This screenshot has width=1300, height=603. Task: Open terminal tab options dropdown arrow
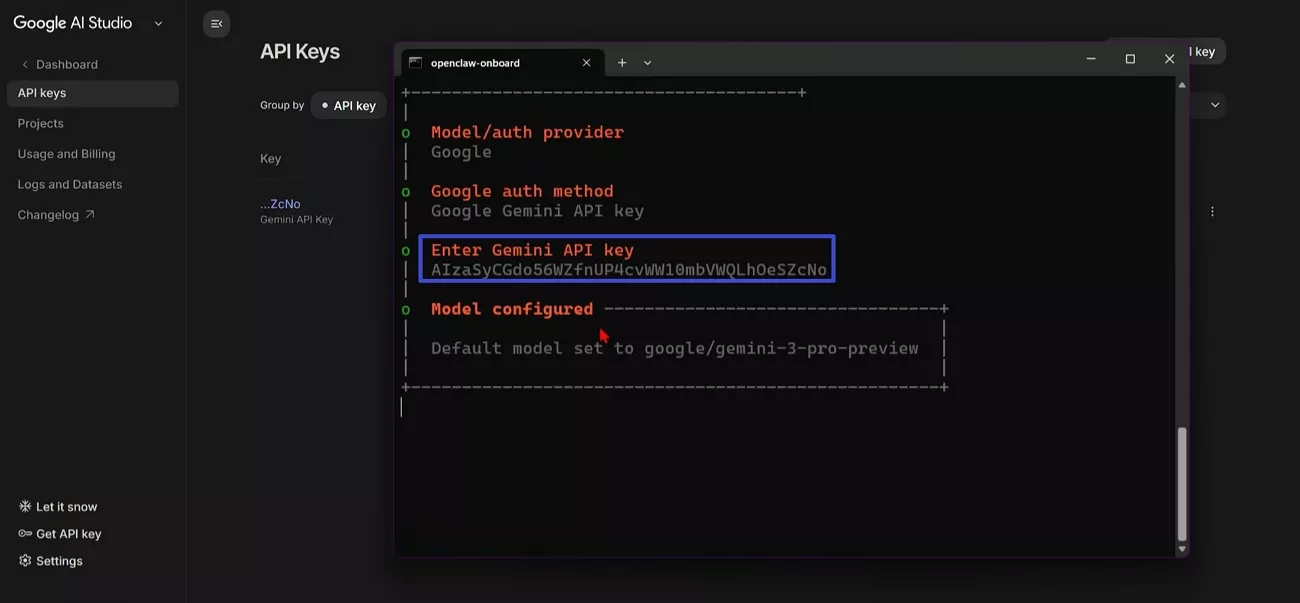coord(648,63)
